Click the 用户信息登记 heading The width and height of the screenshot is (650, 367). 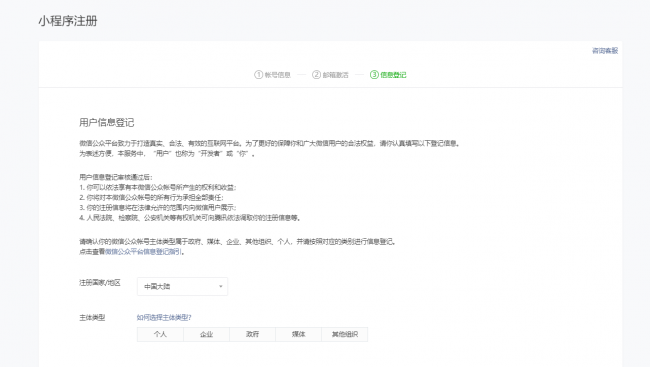[107, 122]
